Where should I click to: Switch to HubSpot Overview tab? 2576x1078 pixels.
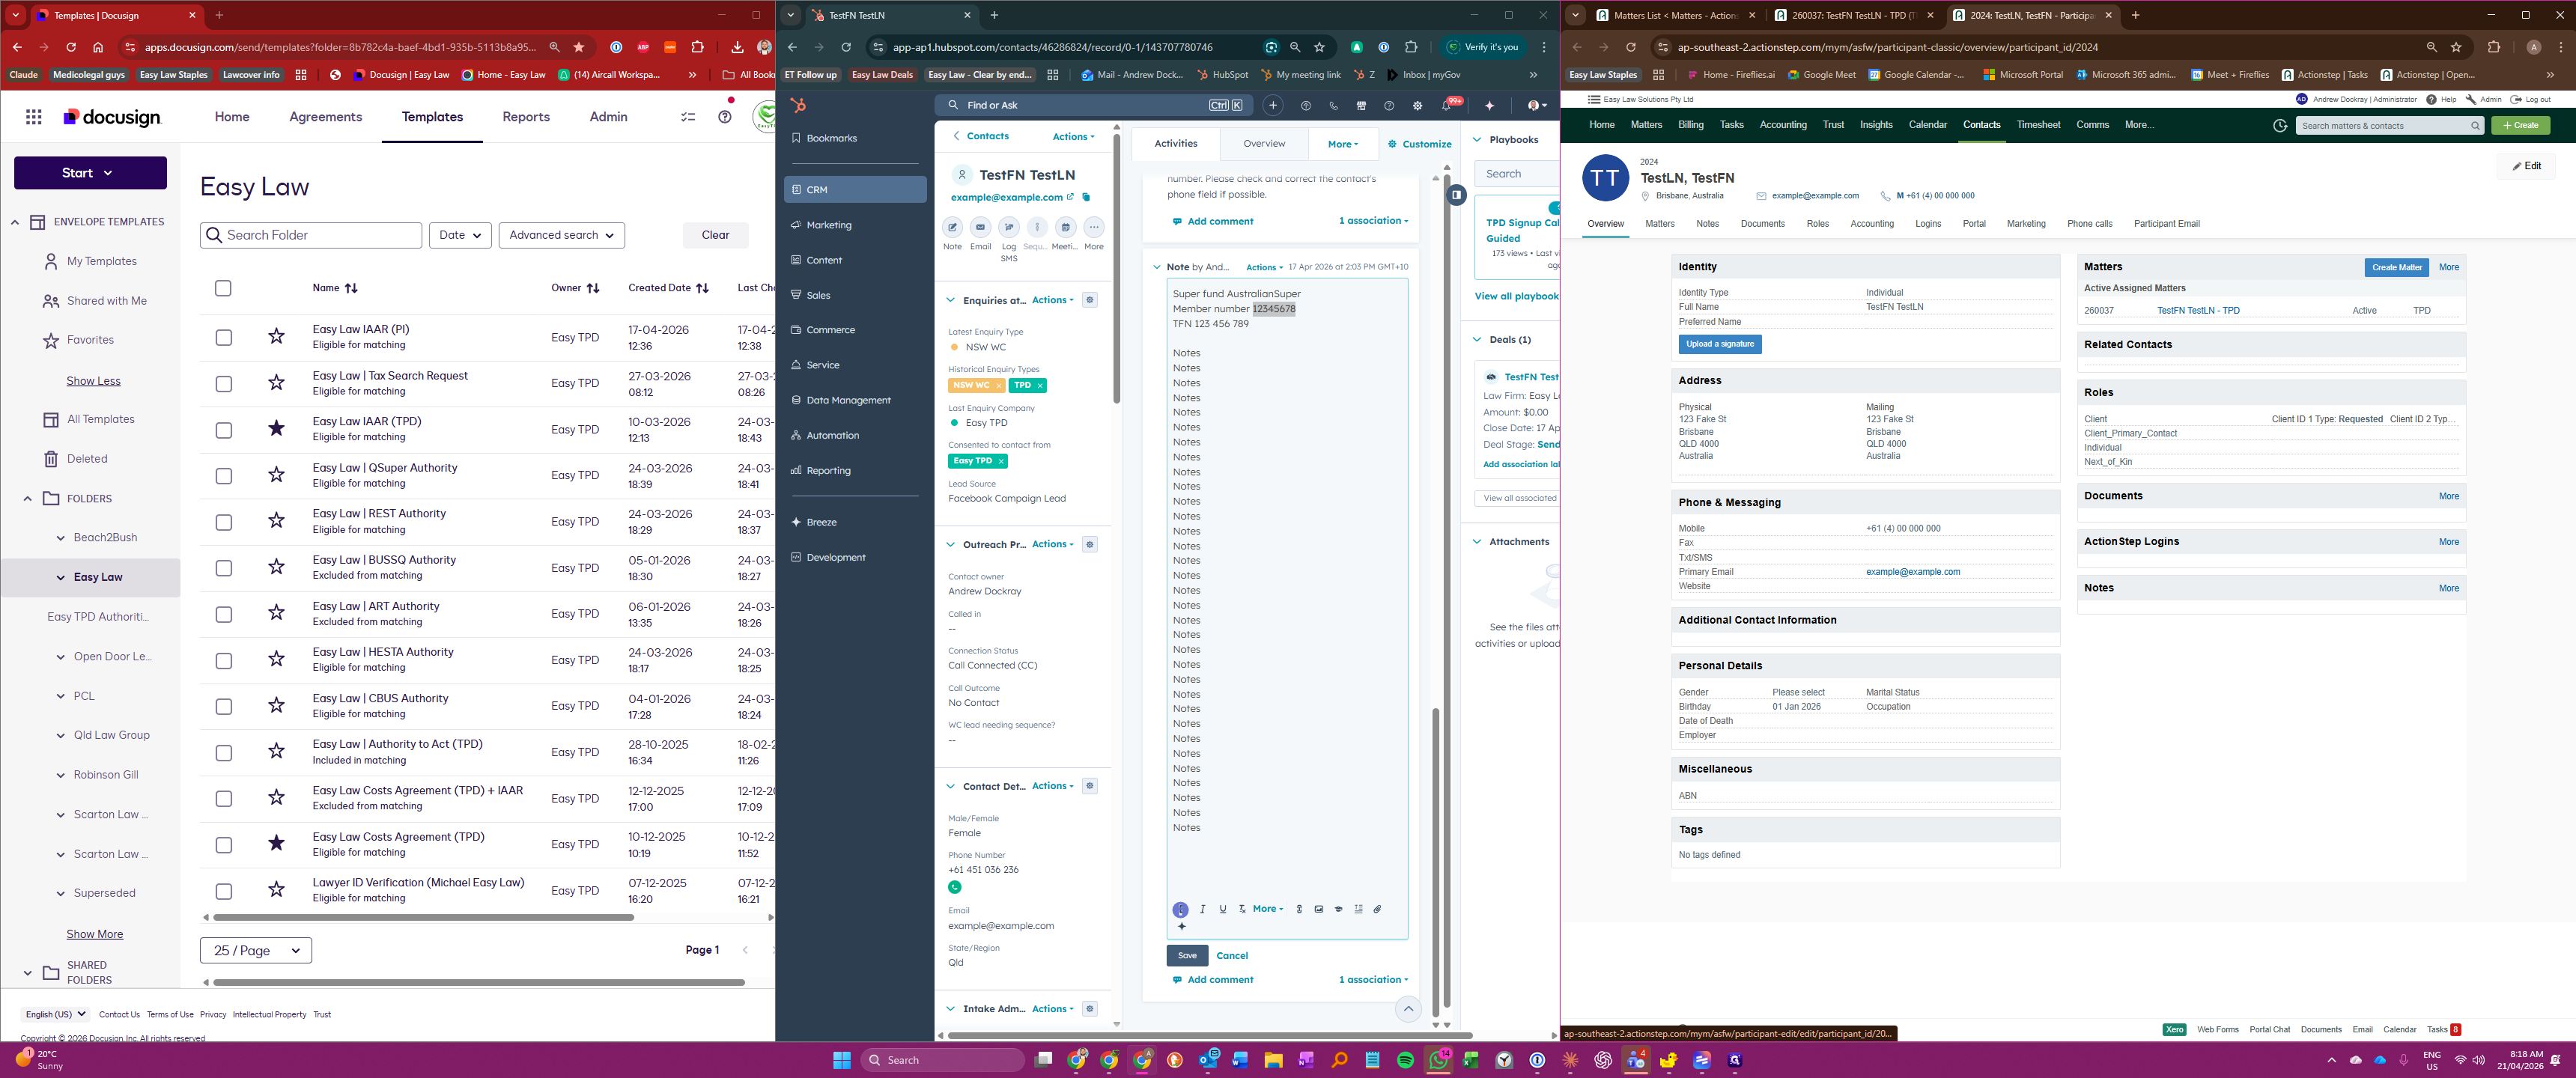pyautogui.click(x=1263, y=144)
